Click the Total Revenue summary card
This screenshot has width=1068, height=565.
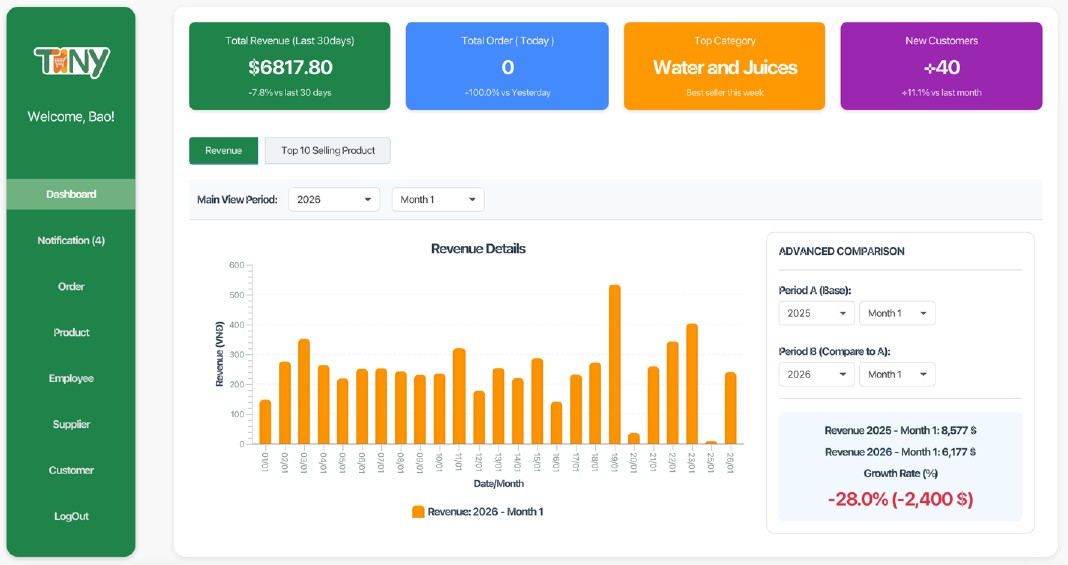tap(290, 66)
